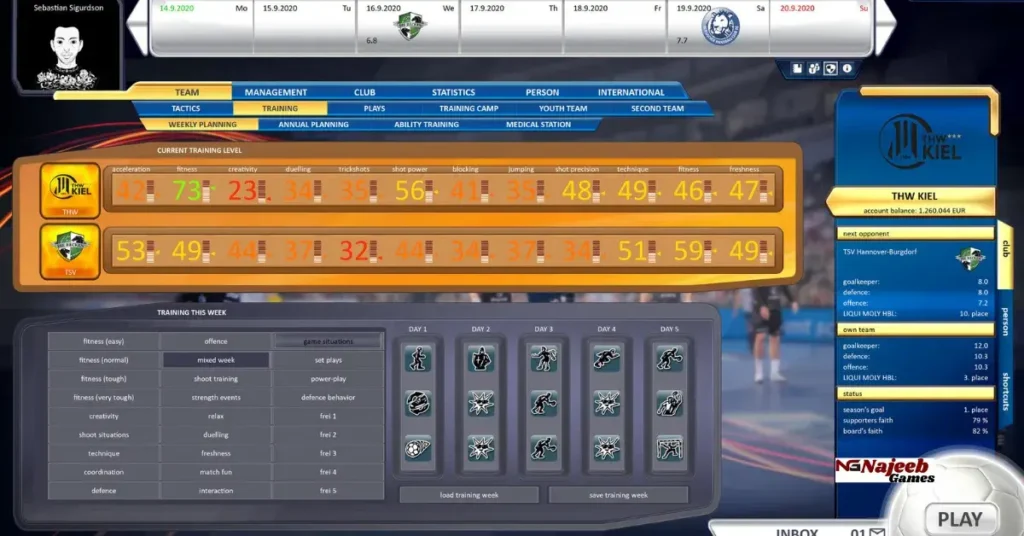Open the STATISTICS main menu
The height and width of the screenshot is (536, 1024).
pyautogui.click(x=453, y=92)
